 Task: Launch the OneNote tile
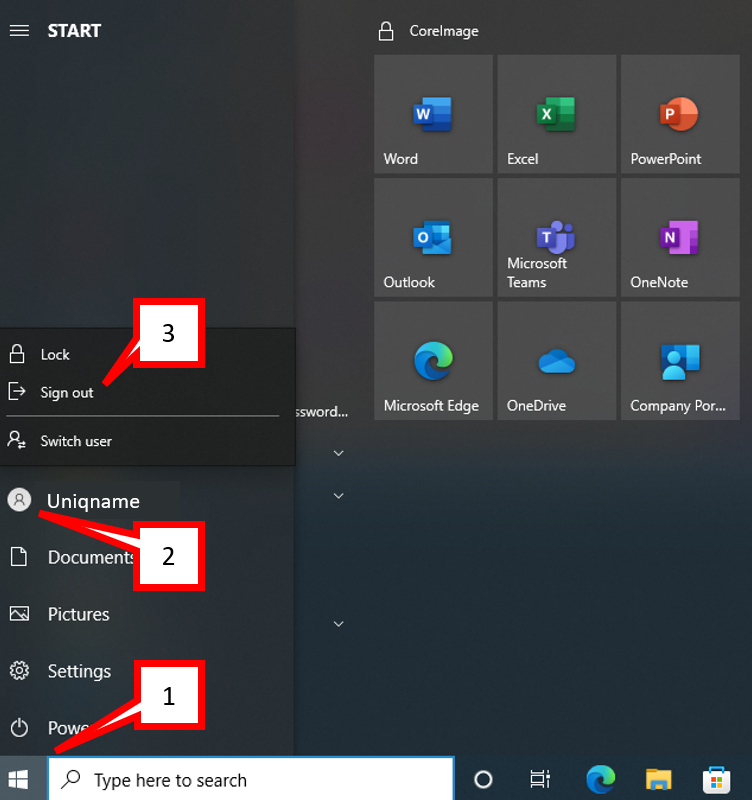[x=680, y=237]
